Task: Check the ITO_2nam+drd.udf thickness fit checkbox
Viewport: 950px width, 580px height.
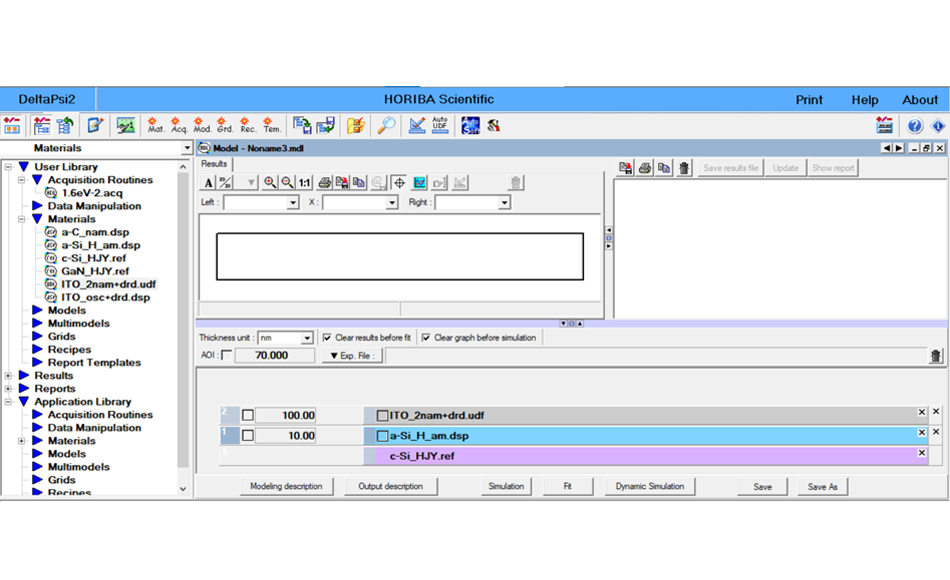Action: (248, 415)
